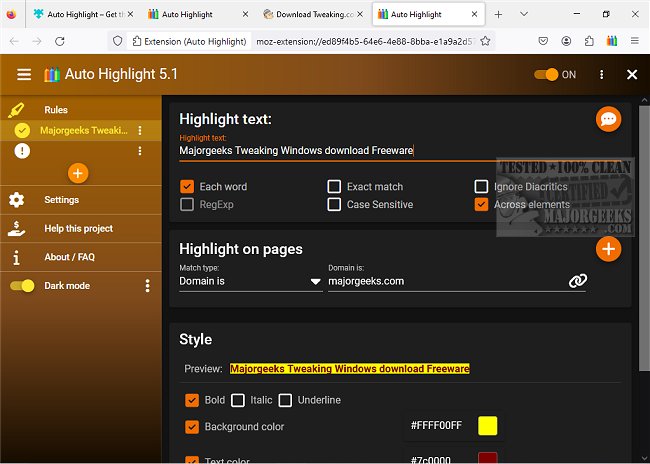Go forward in browser history
The height and width of the screenshot is (464, 650).
(37, 41)
